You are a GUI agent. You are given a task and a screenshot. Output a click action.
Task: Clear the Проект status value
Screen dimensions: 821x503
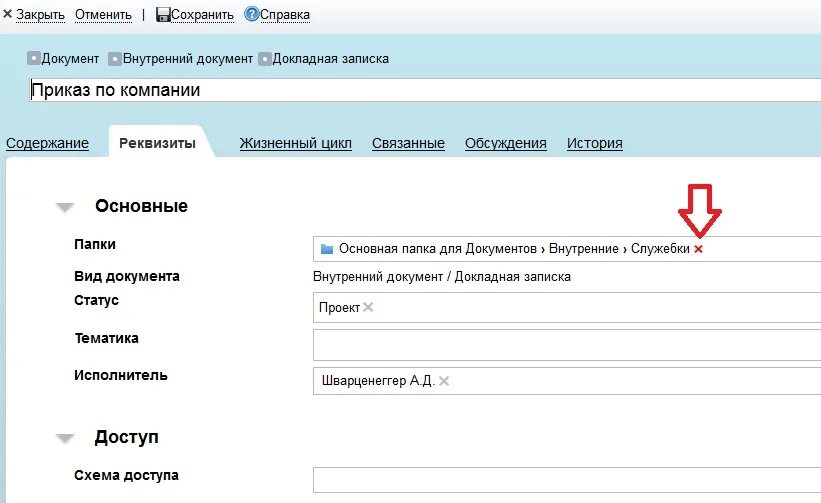tap(368, 307)
